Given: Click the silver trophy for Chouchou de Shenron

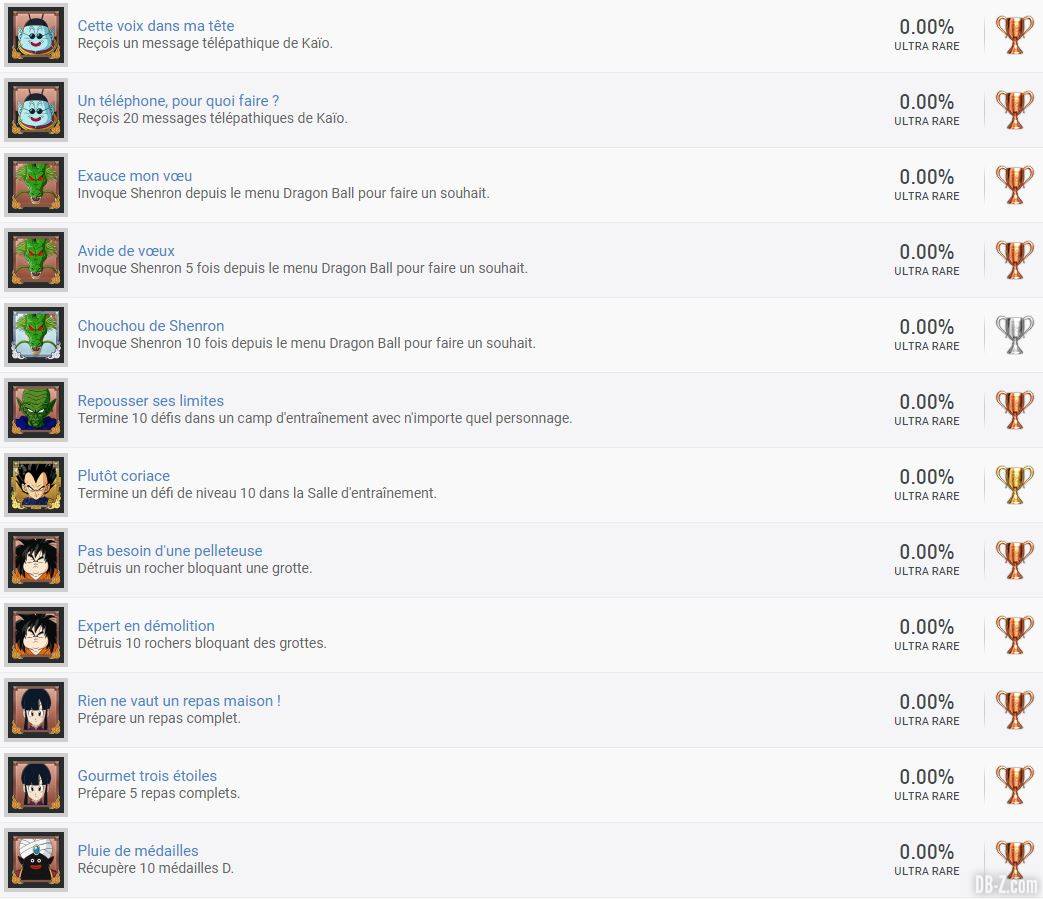Looking at the screenshot, I should point(1014,334).
